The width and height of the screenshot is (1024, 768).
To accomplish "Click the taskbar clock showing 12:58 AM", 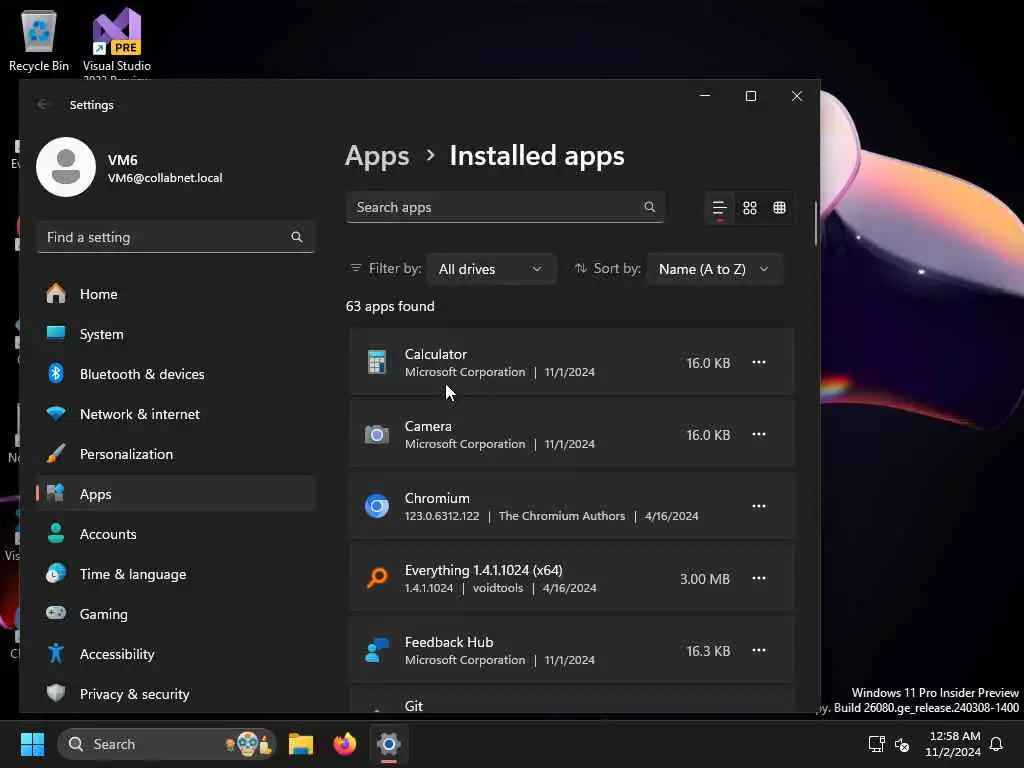I will coord(953,744).
